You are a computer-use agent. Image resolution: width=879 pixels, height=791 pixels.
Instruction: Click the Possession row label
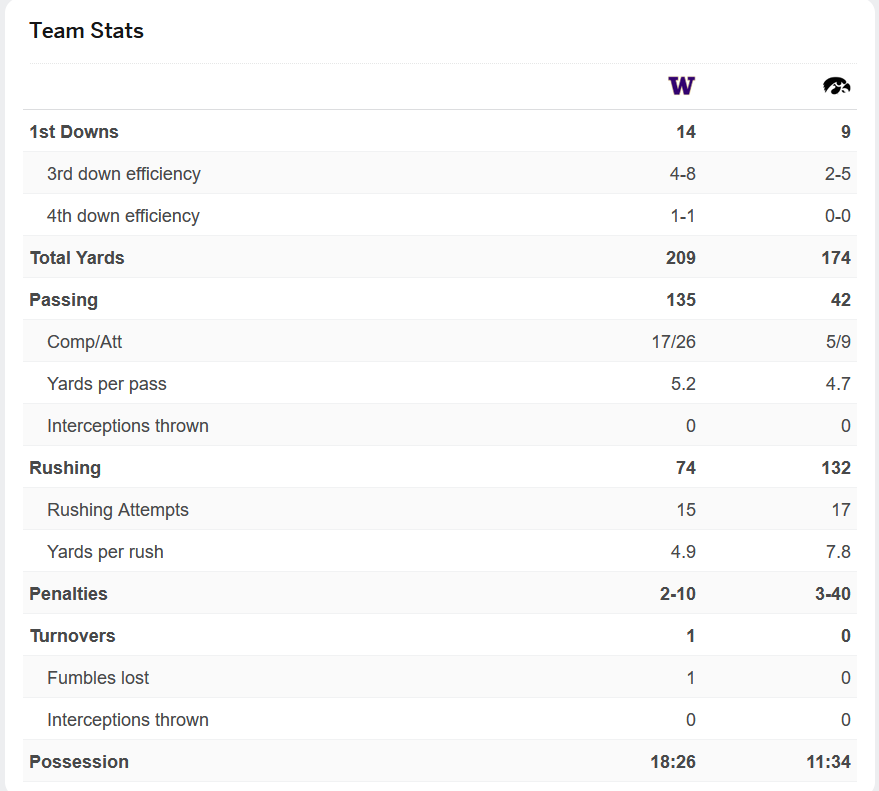click(79, 762)
